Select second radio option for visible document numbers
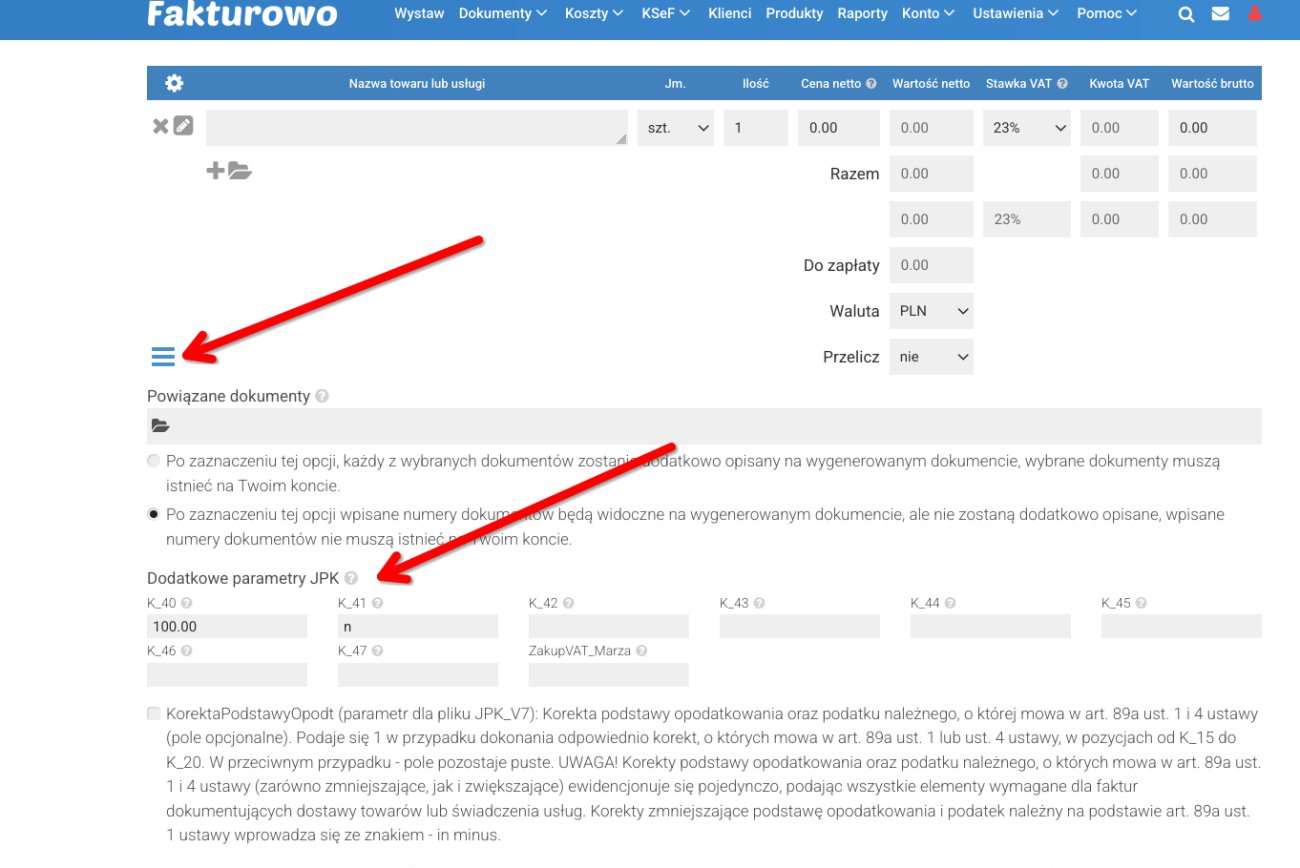 tap(153, 514)
